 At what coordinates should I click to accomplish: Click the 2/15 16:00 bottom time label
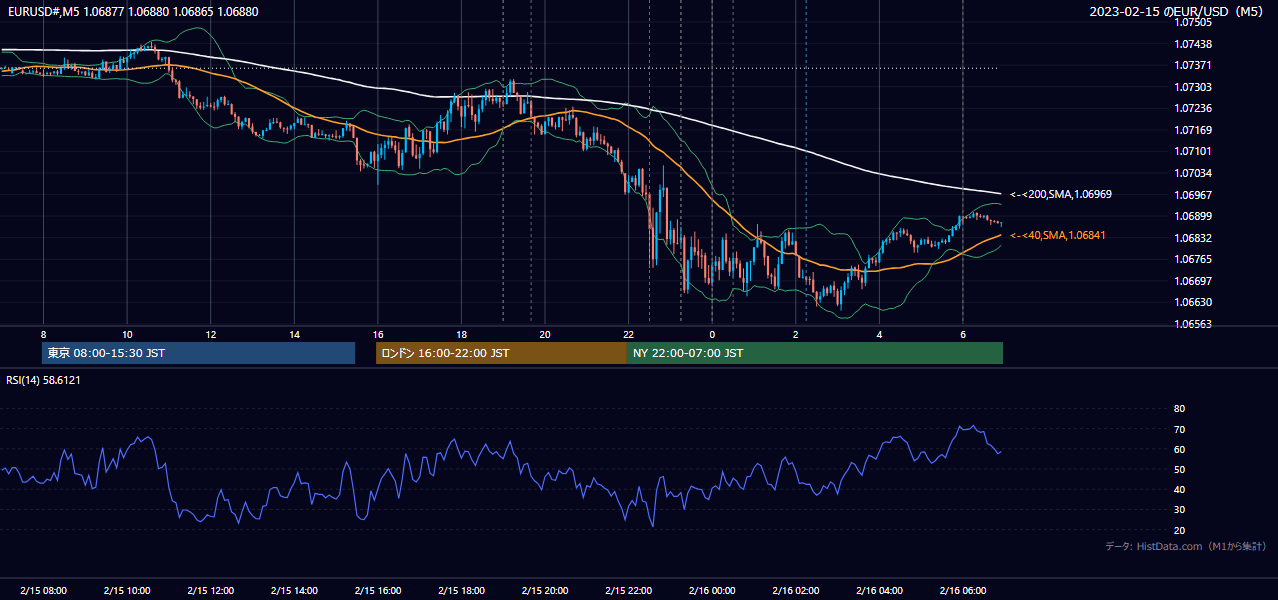pyautogui.click(x=378, y=591)
